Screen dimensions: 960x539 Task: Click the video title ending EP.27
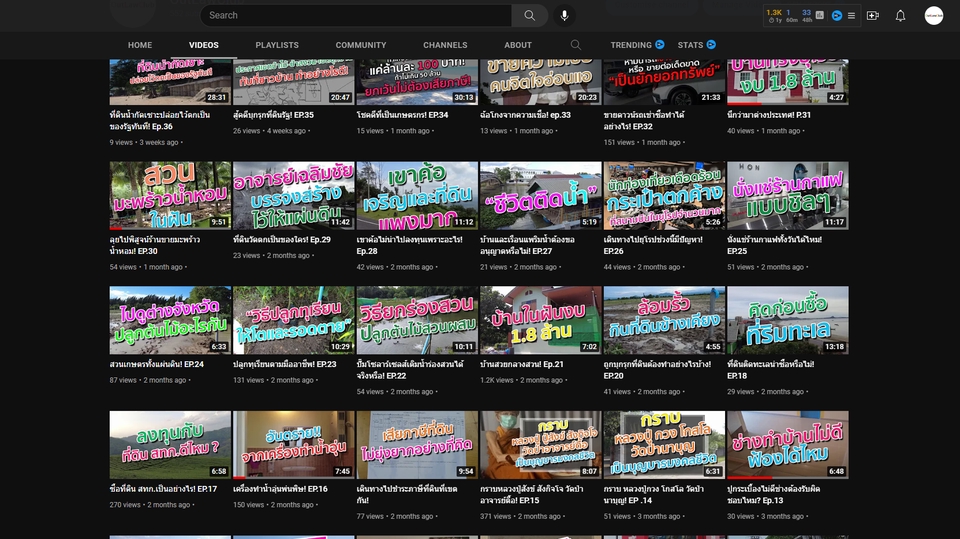click(x=527, y=245)
